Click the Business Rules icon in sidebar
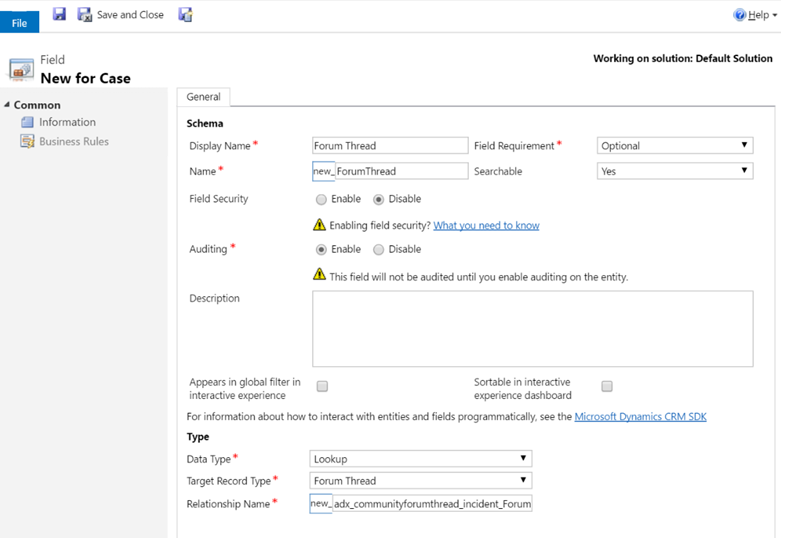The width and height of the screenshot is (787, 545). coord(28,142)
